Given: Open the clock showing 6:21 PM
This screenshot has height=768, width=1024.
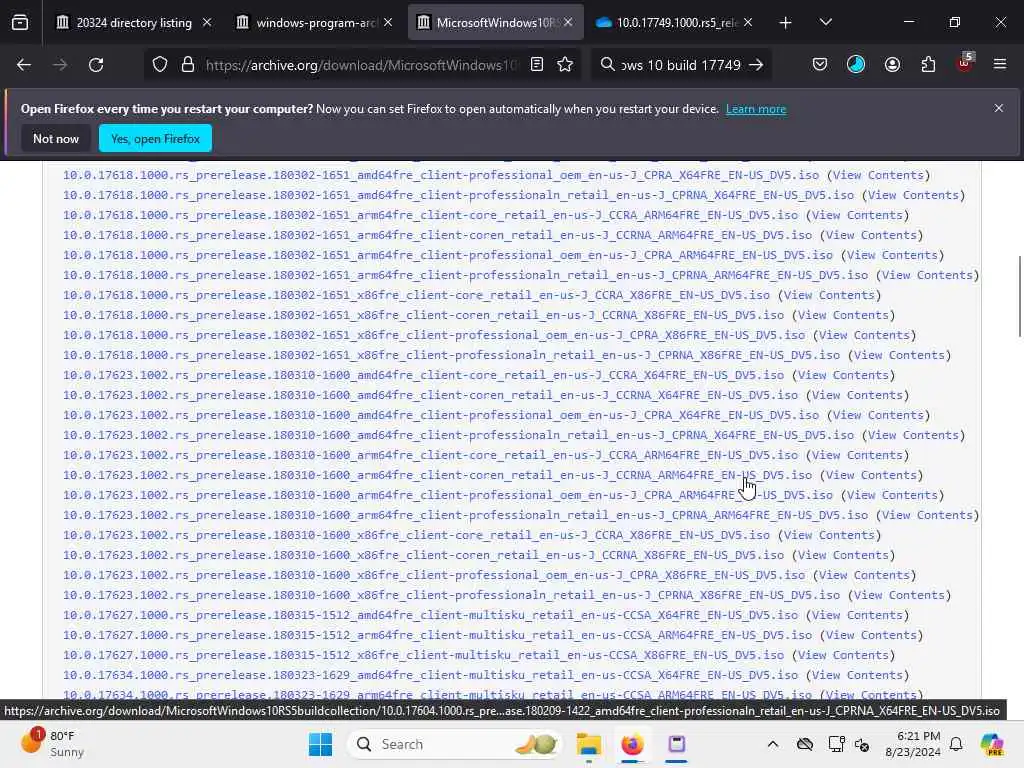Looking at the screenshot, I should [912, 744].
